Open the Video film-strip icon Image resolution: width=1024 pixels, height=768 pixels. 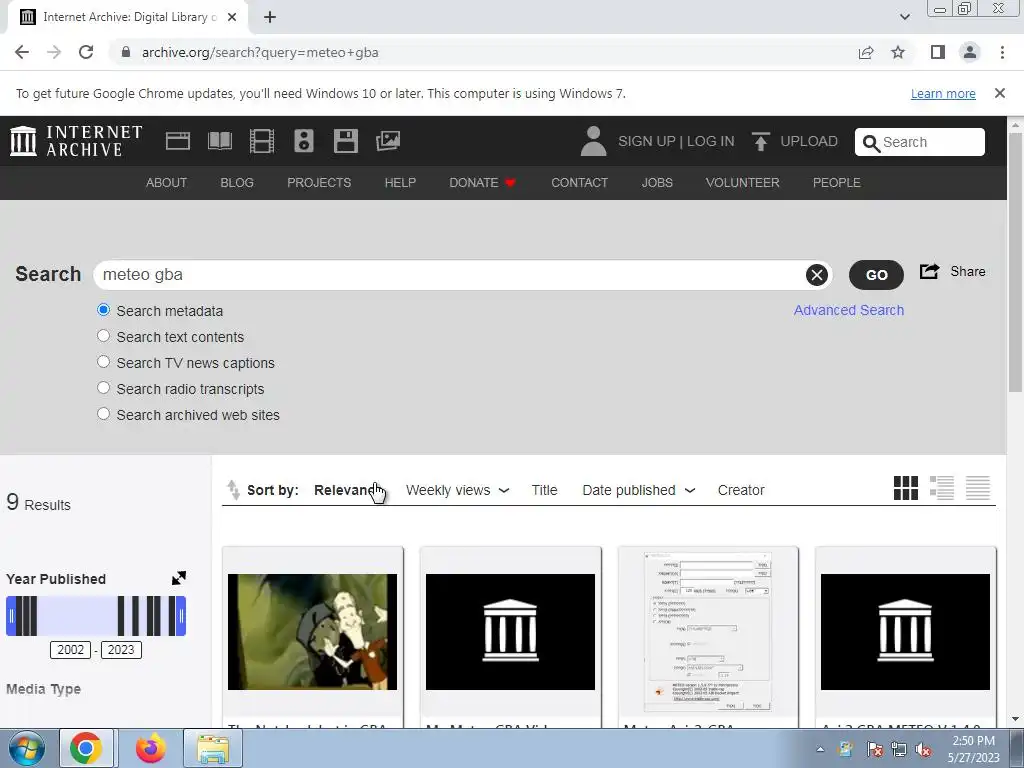tap(262, 141)
